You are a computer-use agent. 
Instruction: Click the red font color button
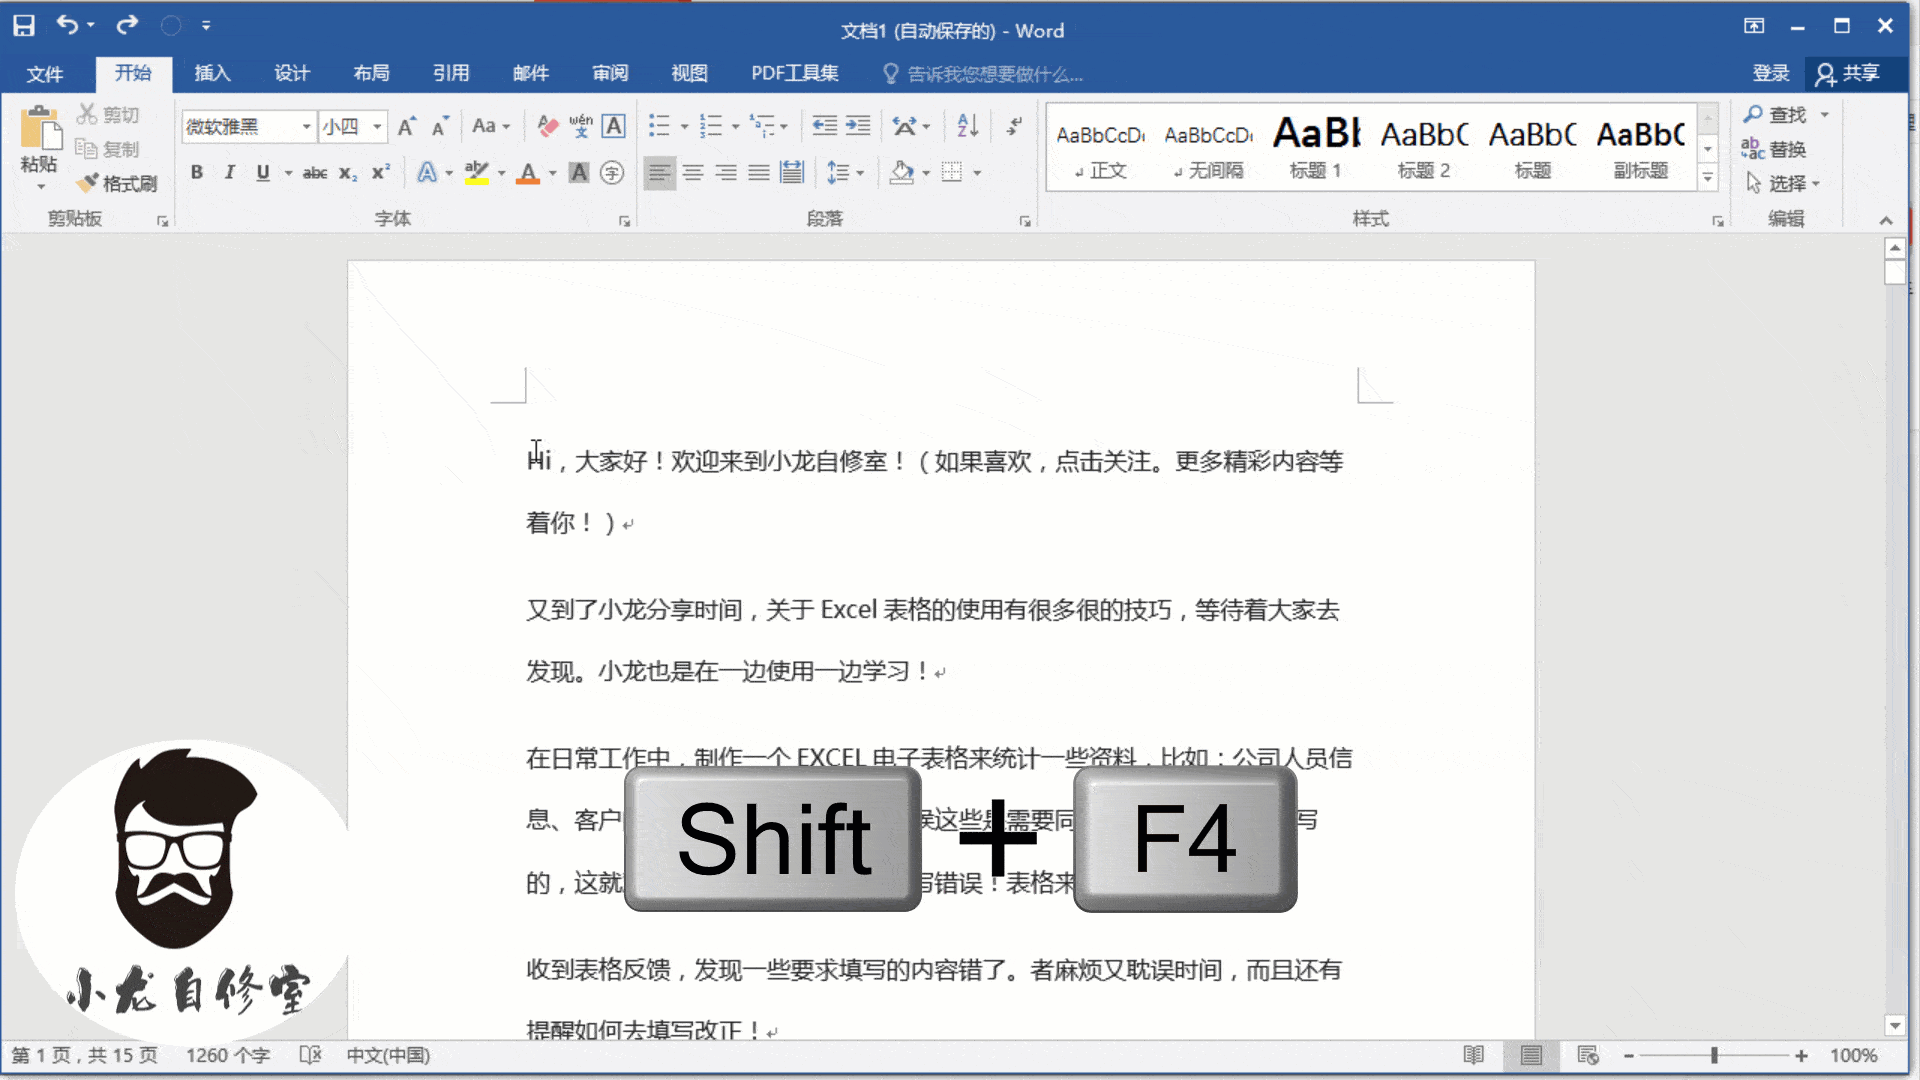tap(528, 173)
